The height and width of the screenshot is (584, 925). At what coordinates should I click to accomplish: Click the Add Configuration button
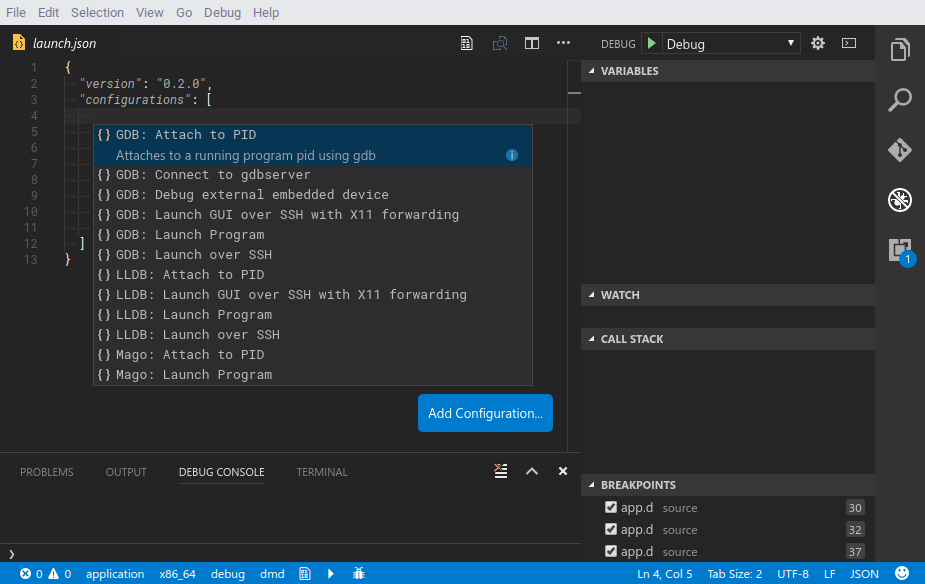[x=485, y=412]
